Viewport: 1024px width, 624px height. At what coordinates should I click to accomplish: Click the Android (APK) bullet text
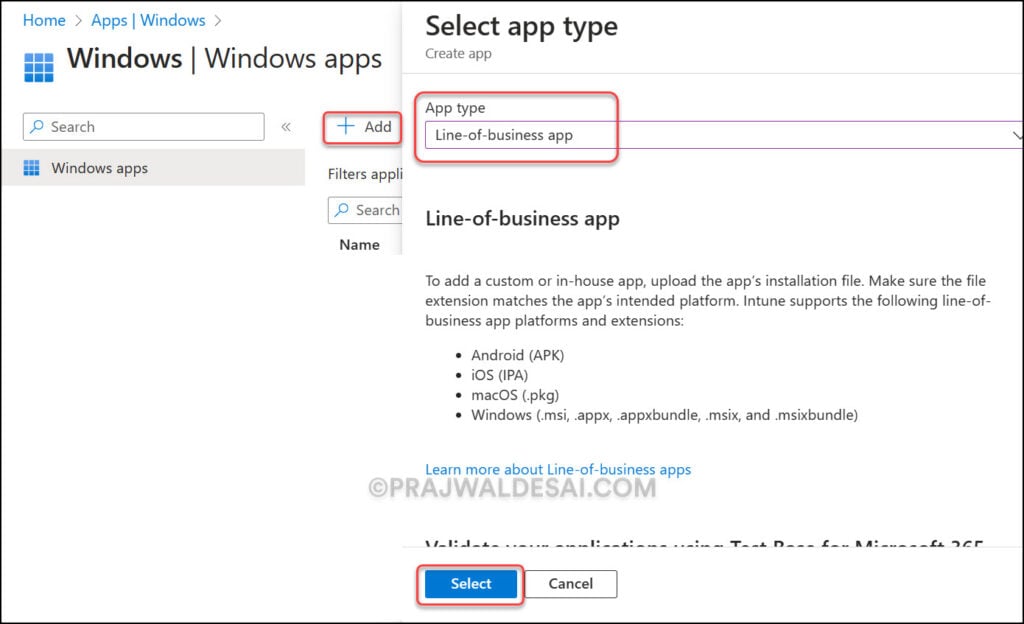tap(518, 355)
